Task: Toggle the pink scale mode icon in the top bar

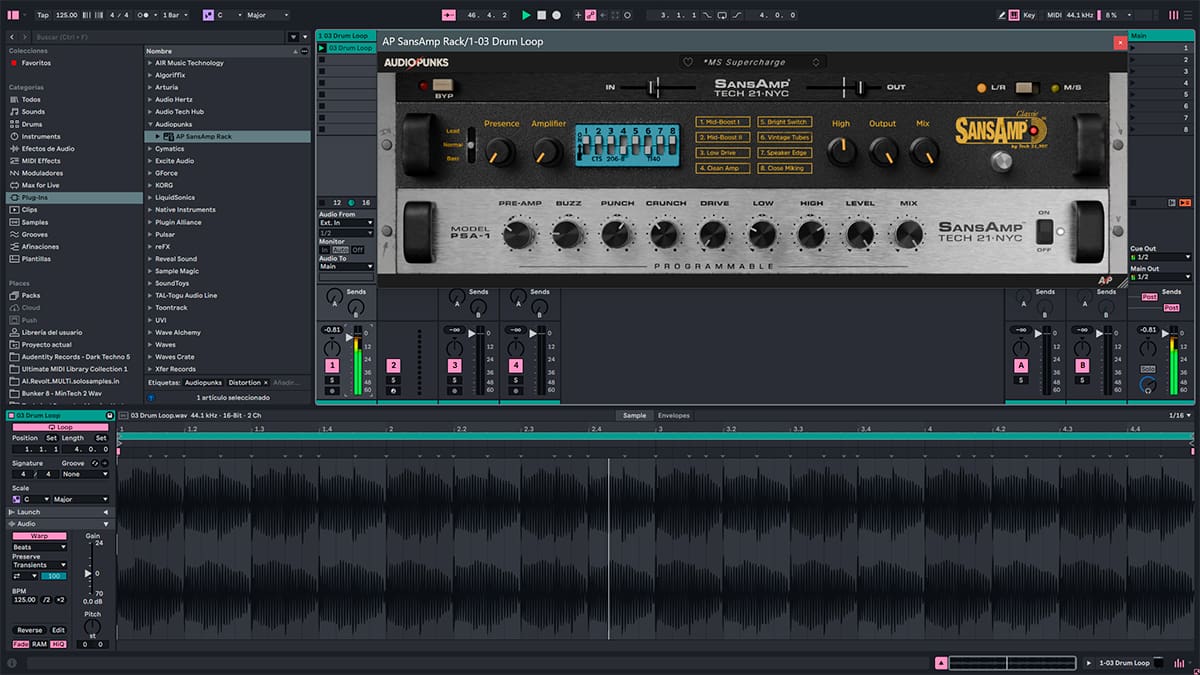Action: click(207, 15)
